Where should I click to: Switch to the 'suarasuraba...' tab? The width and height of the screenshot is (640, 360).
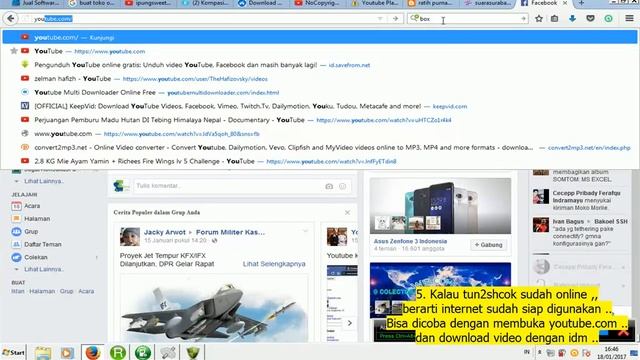[487, 3]
